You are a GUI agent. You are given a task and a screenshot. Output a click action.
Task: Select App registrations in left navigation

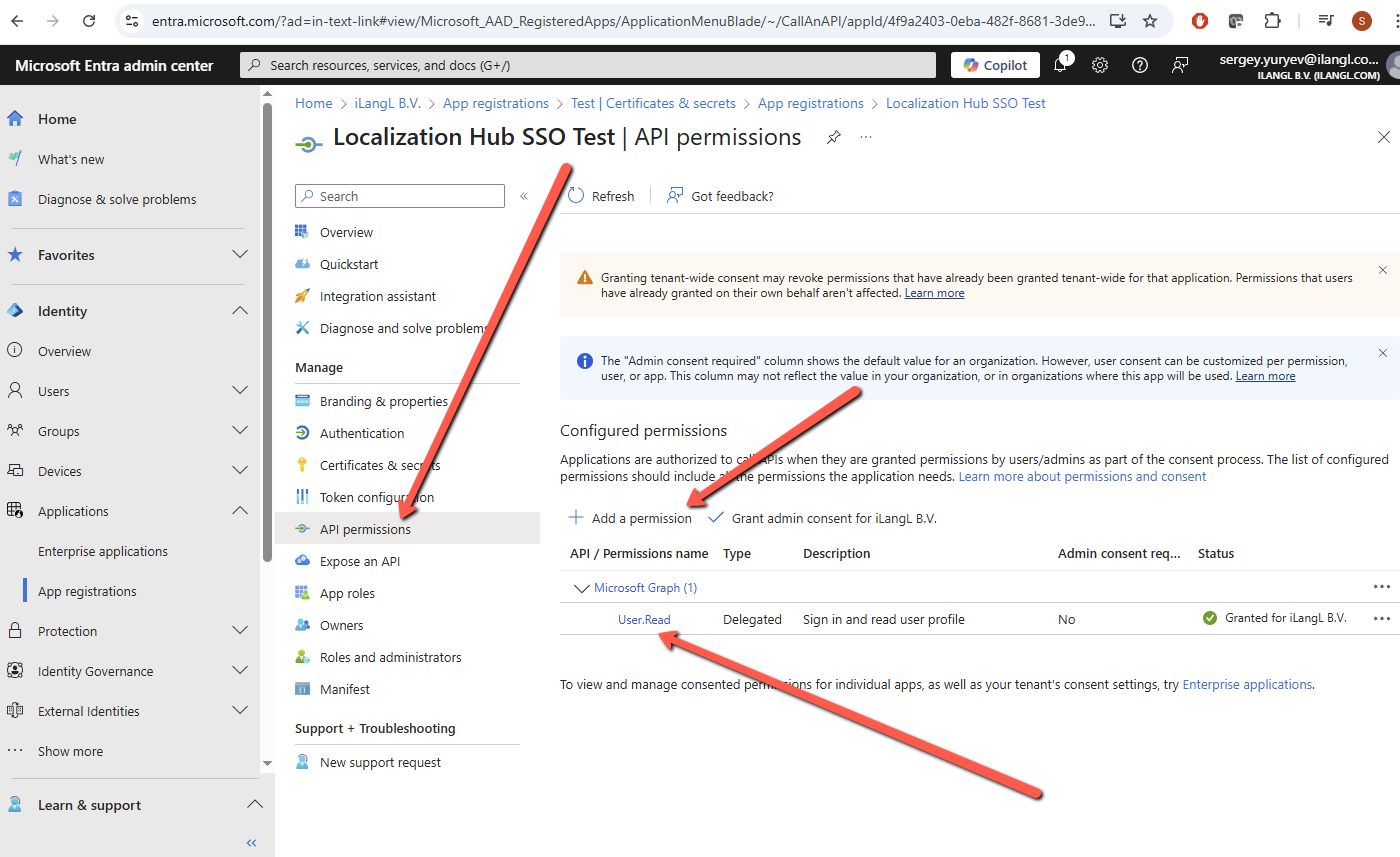(x=87, y=591)
